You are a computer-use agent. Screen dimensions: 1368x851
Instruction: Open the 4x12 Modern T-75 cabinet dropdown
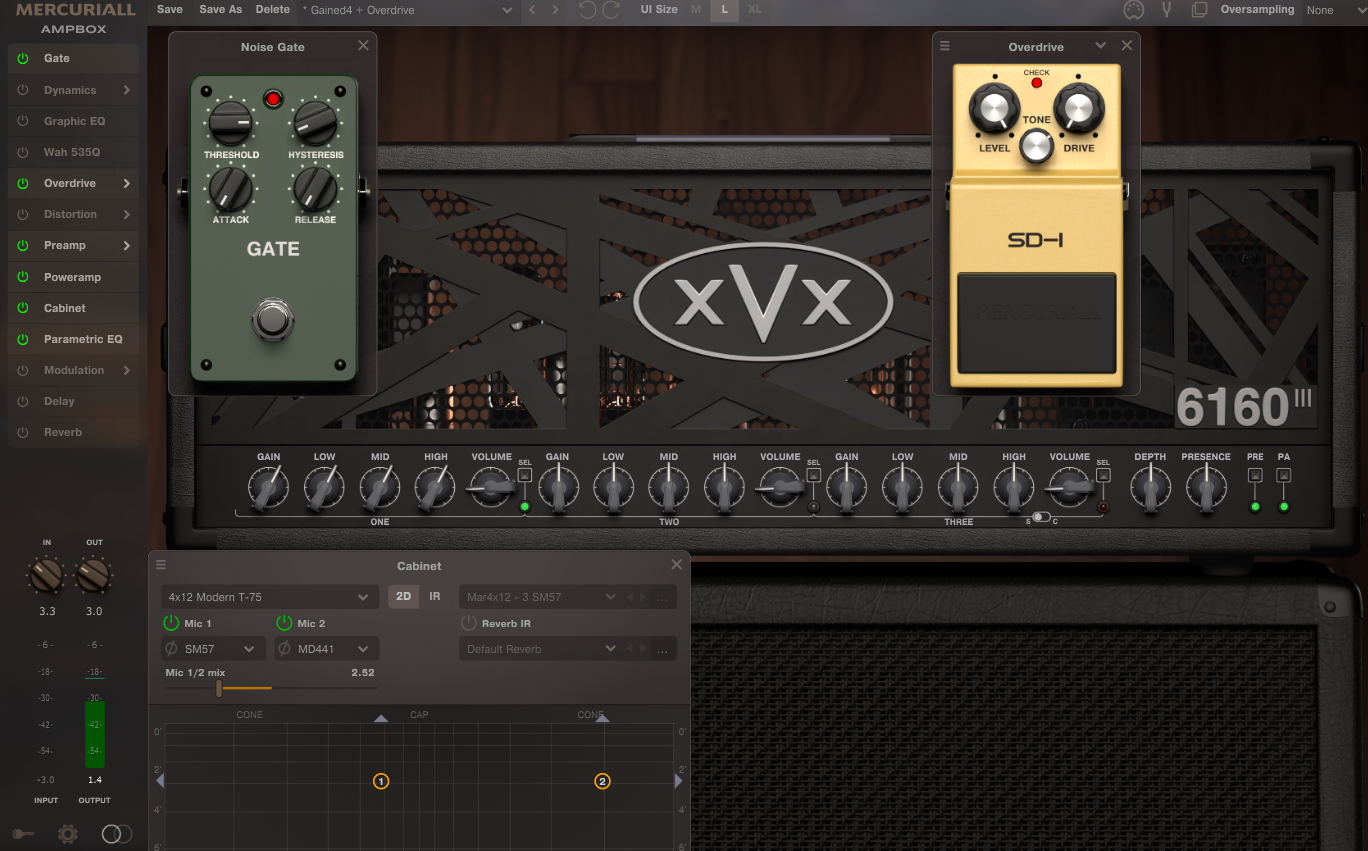click(270, 597)
